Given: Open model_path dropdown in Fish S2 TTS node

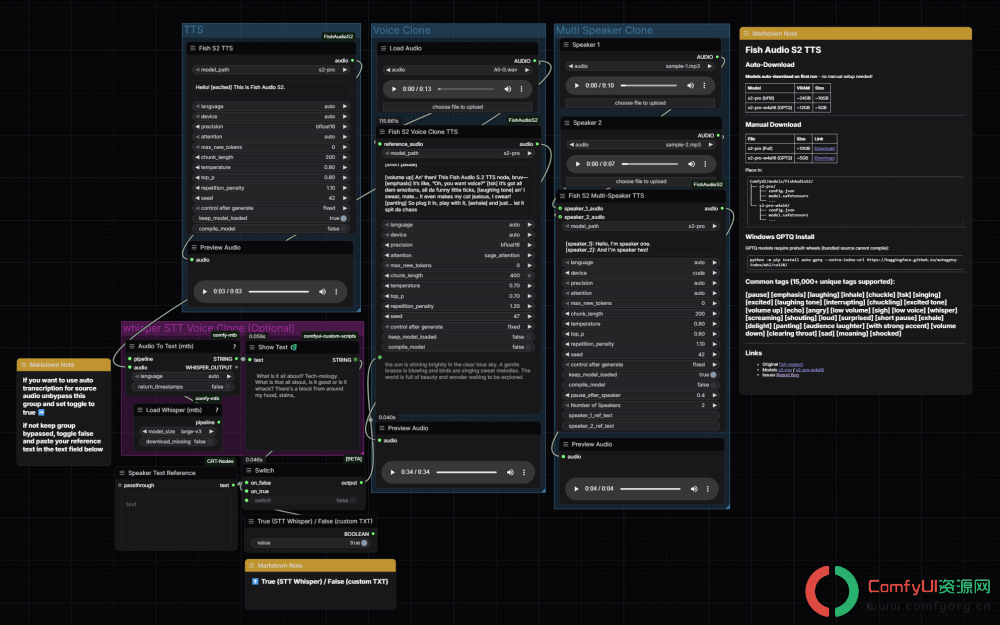Looking at the screenshot, I should pyautogui.click(x=271, y=70).
